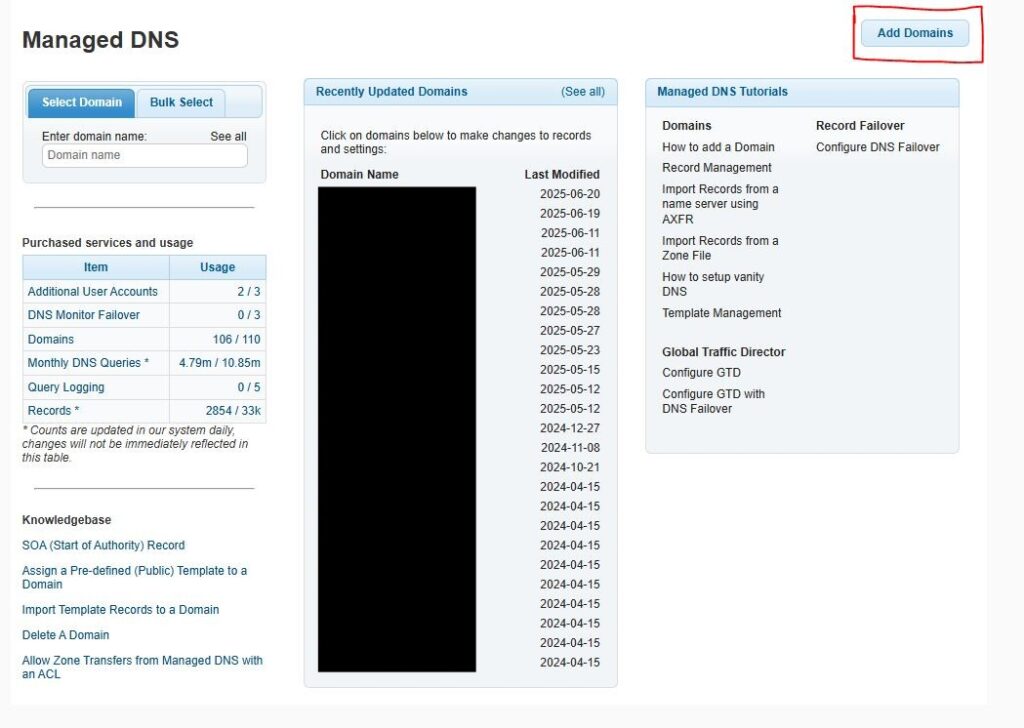Open Additional User Accounts usage item
This screenshot has height=728, width=1024.
point(93,291)
